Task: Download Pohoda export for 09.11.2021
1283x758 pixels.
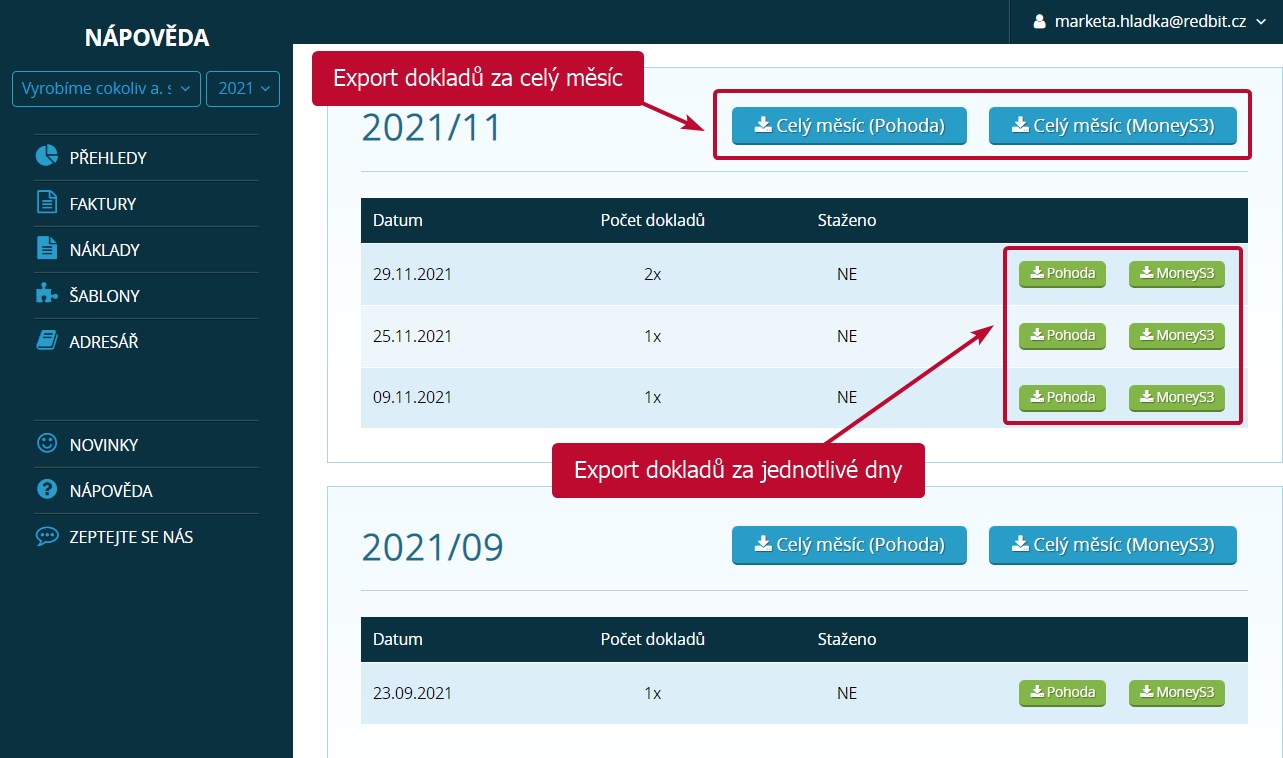Action: coord(1062,398)
